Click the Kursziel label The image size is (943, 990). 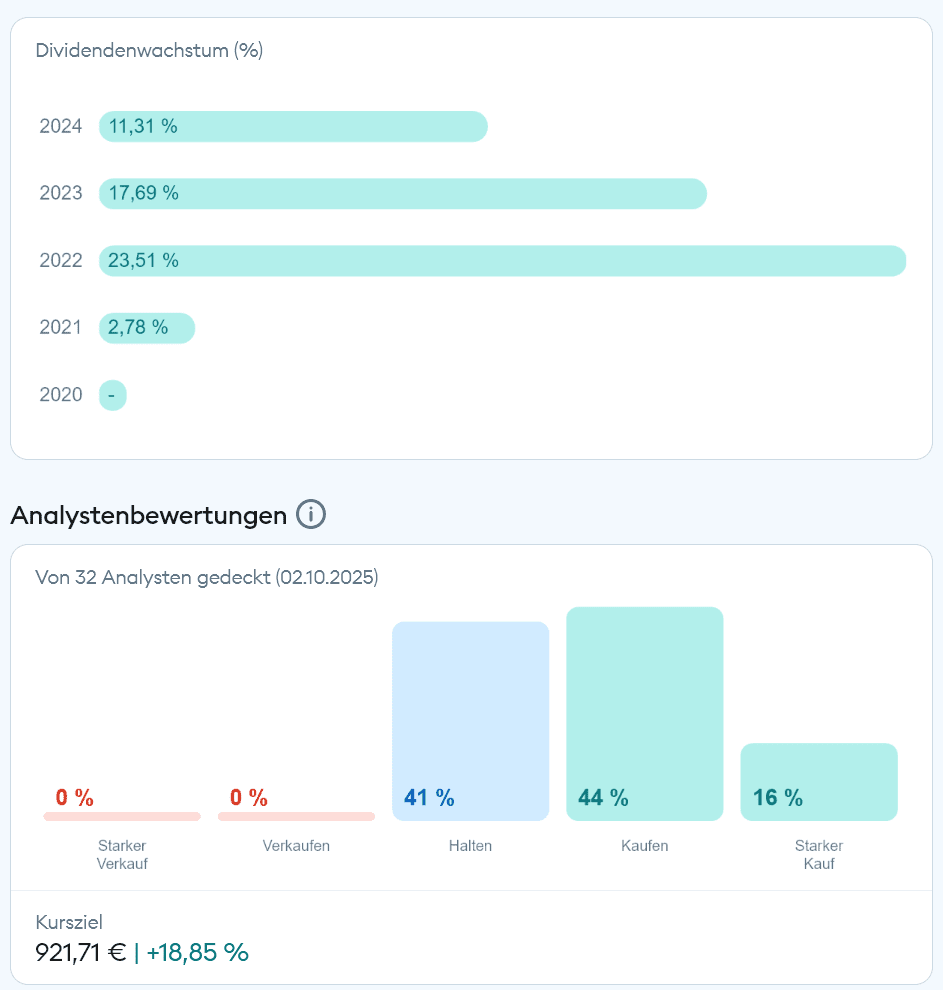pos(69,922)
